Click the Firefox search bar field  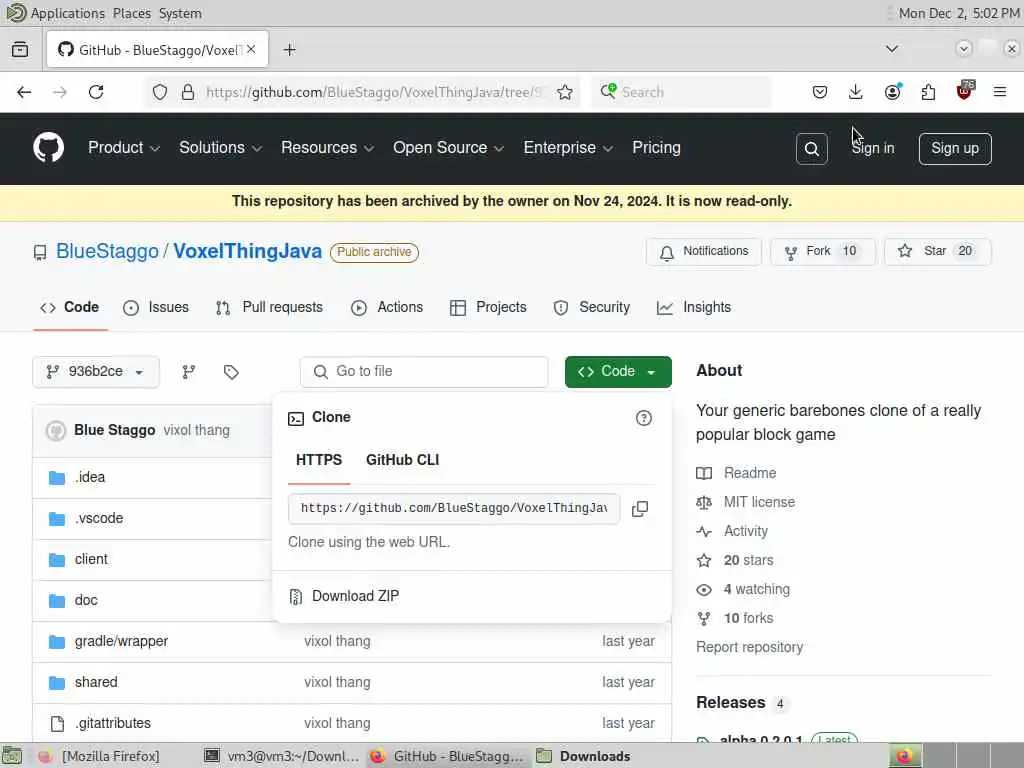click(x=682, y=92)
